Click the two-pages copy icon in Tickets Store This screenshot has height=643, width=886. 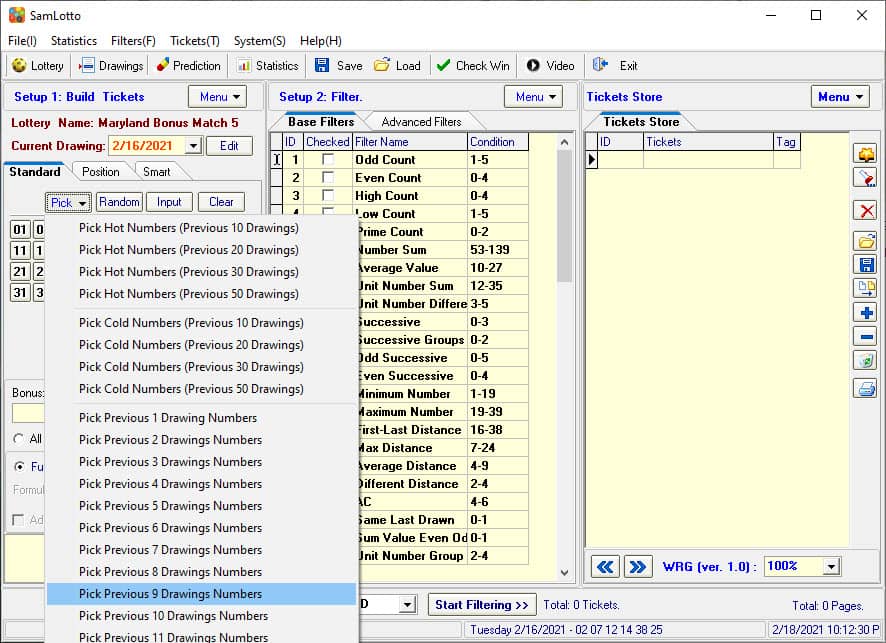point(866,288)
